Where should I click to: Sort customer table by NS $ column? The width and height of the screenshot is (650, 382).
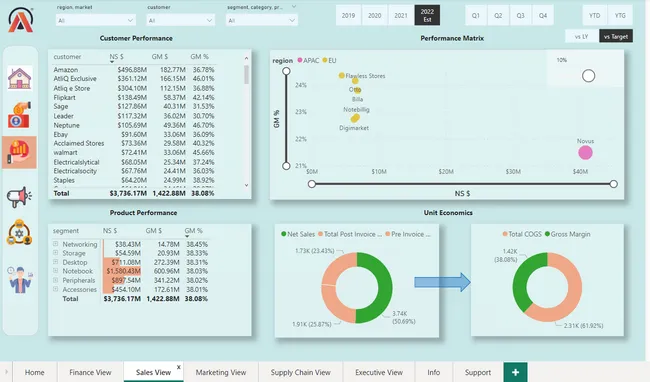116,57
